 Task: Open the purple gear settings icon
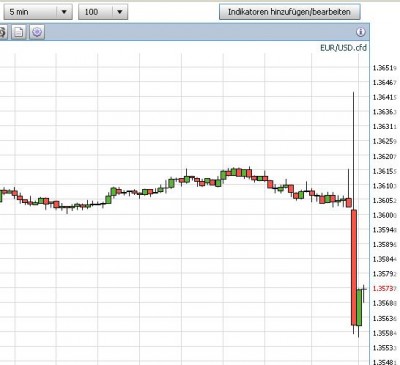click(x=37, y=32)
